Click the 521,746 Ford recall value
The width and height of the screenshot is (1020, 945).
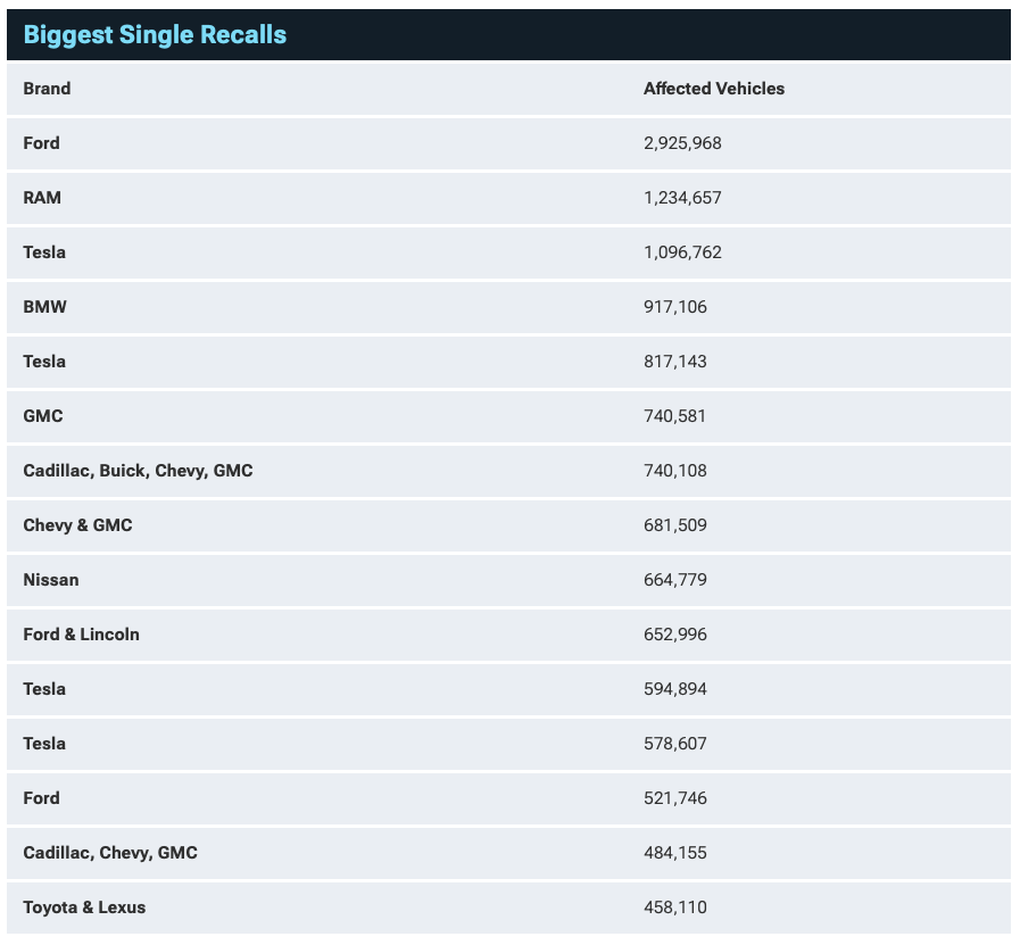coord(675,798)
